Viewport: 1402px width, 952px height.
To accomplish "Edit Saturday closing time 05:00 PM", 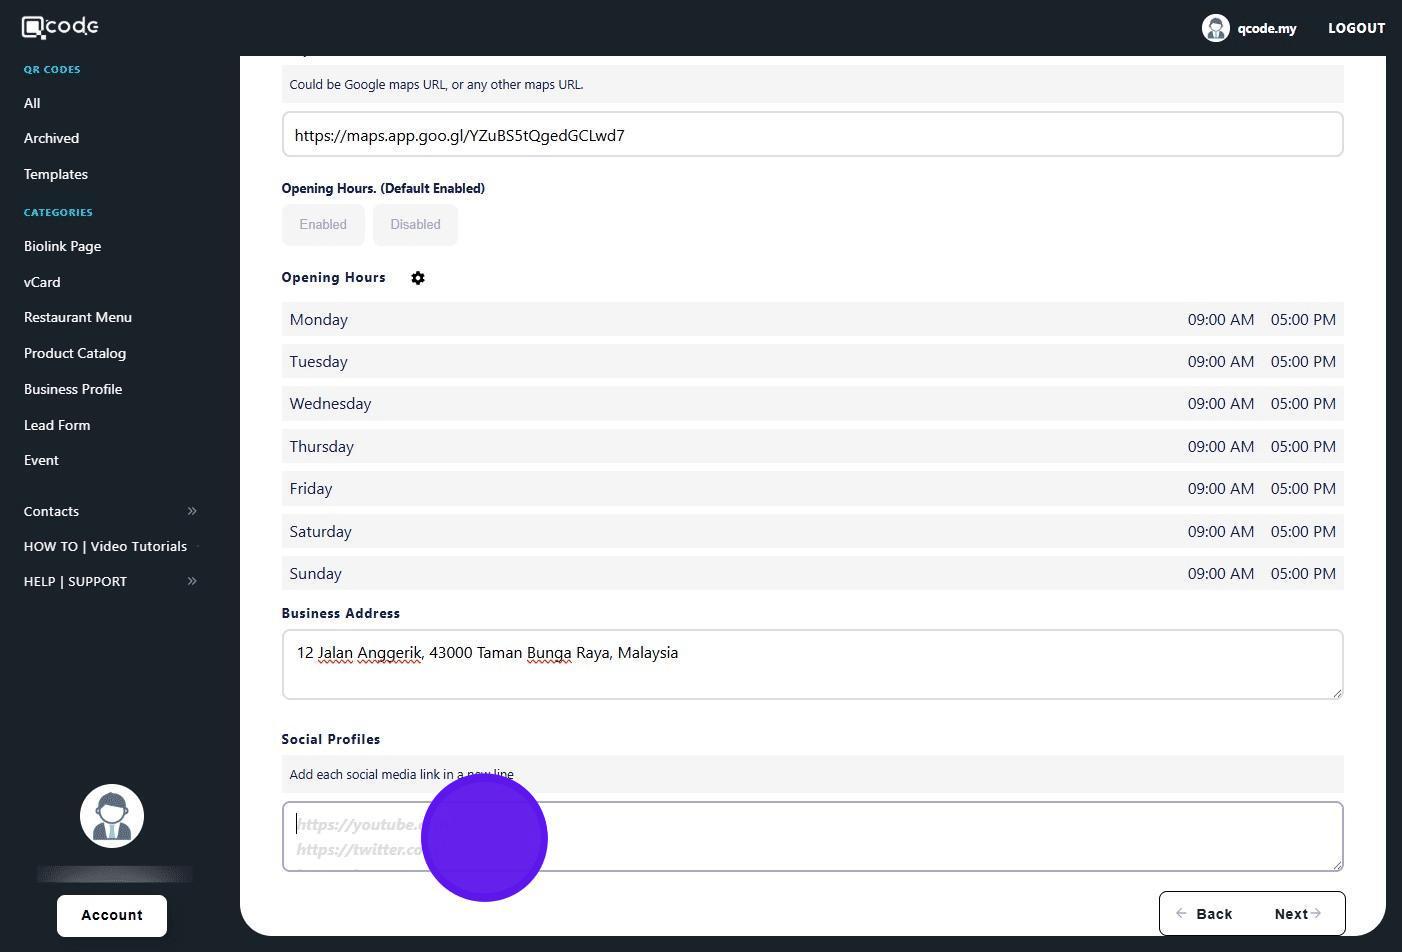I will click(1303, 532).
